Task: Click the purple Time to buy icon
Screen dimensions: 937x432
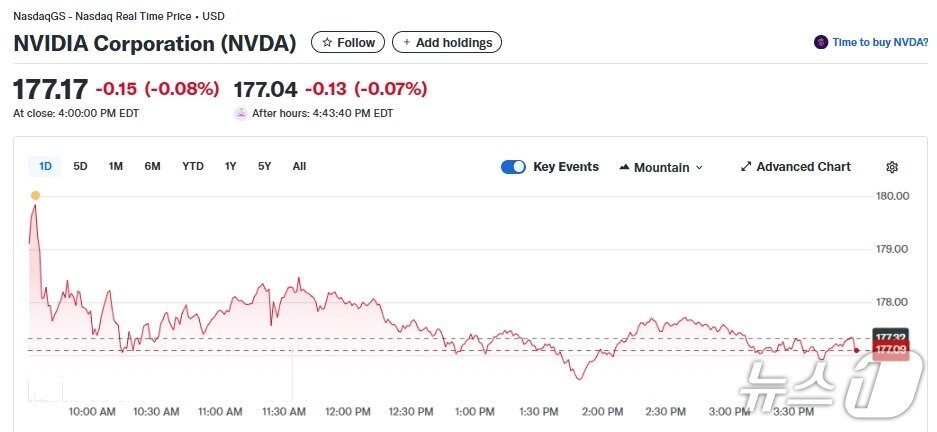Action: pos(821,42)
